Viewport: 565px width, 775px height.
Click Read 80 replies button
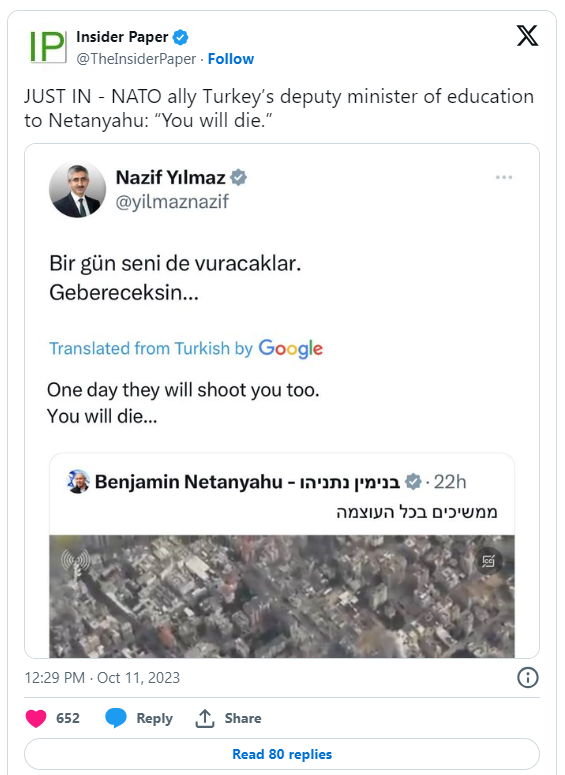click(282, 754)
